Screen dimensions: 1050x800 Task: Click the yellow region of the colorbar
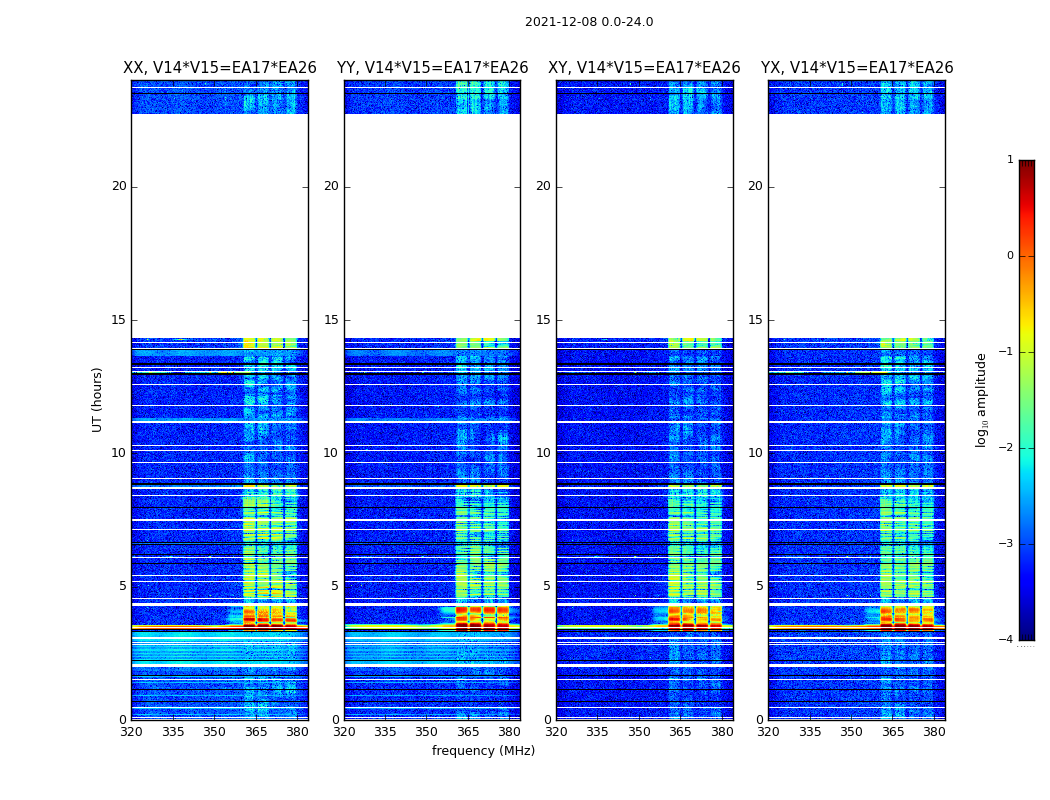click(x=1026, y=335)
